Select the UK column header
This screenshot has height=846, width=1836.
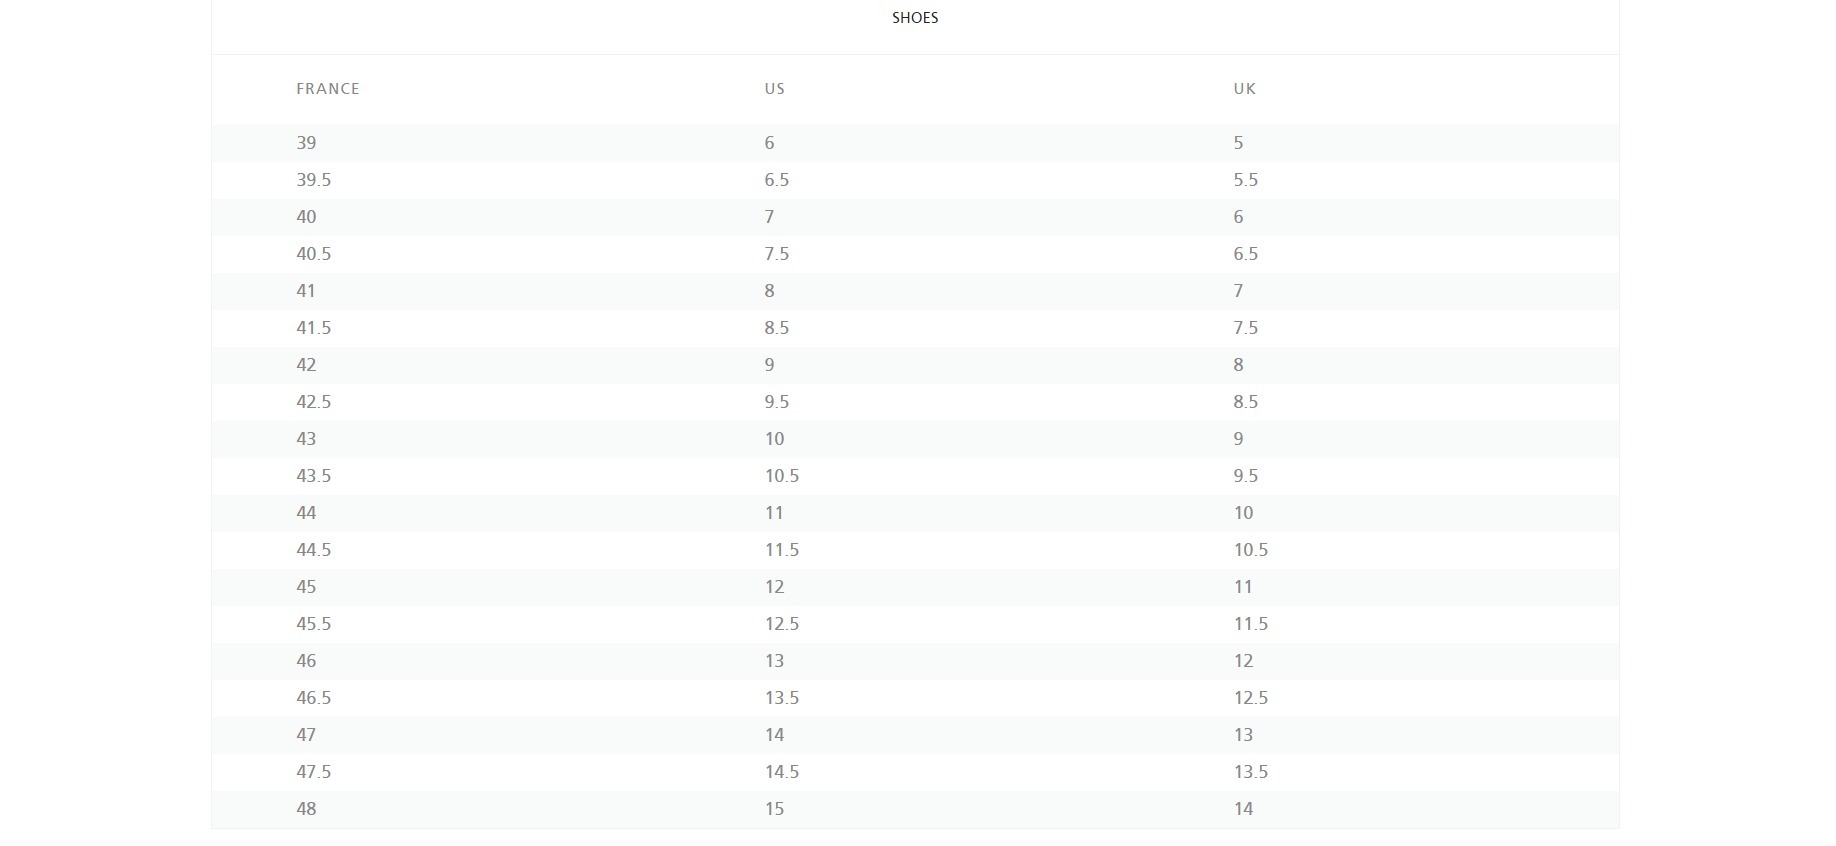coord(1245,89)
